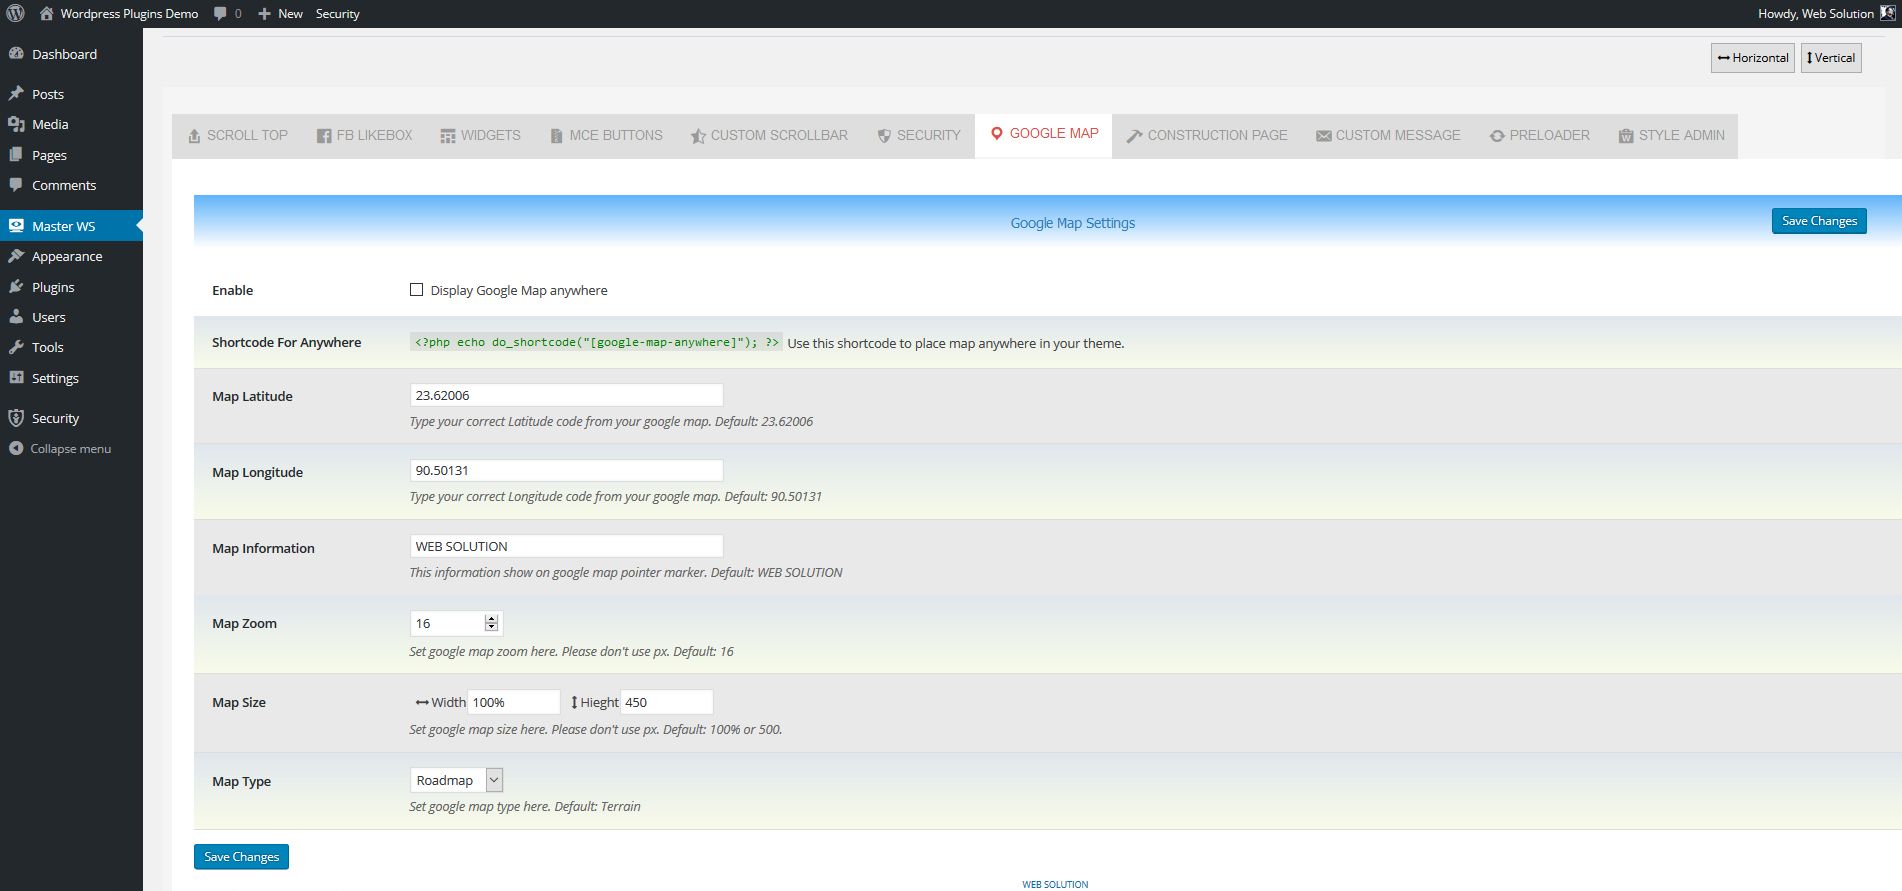The image size is (1902, 891).
Task: Click the Facebook icon on FB Likebox tab
Action: (x=324, y=136)
